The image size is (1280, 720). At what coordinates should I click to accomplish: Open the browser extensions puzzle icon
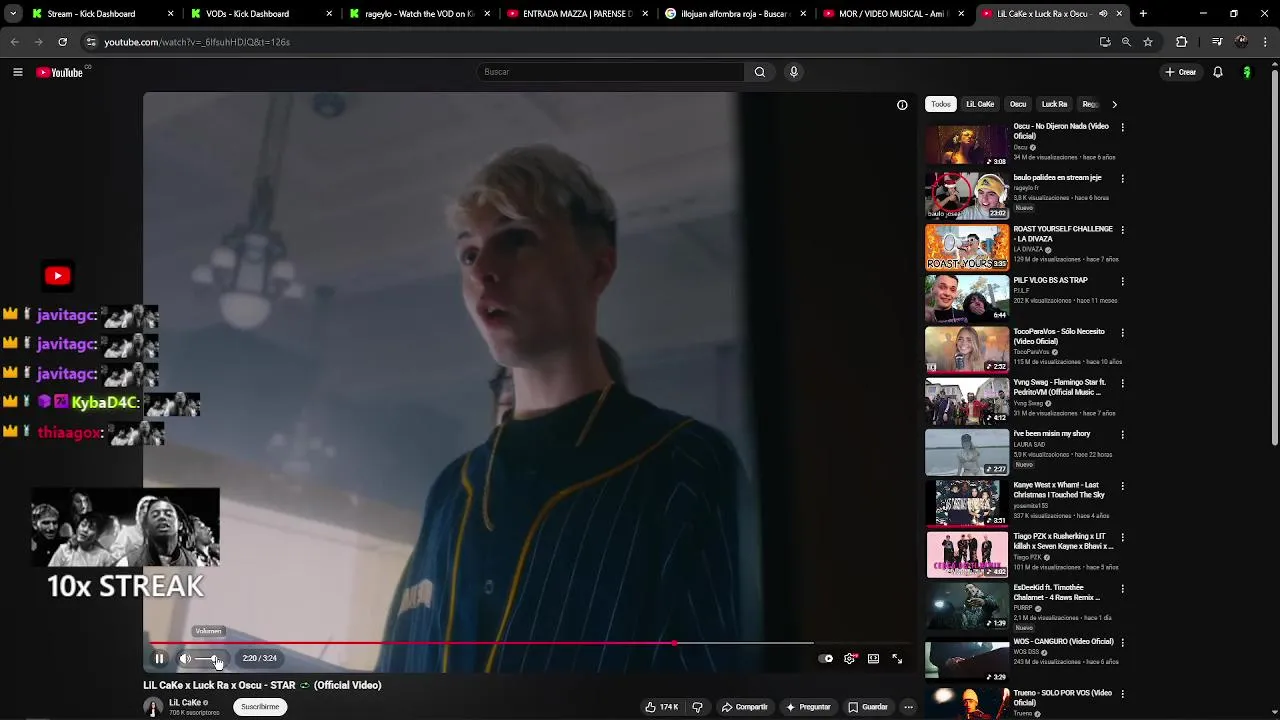[x=1182, y=42]
